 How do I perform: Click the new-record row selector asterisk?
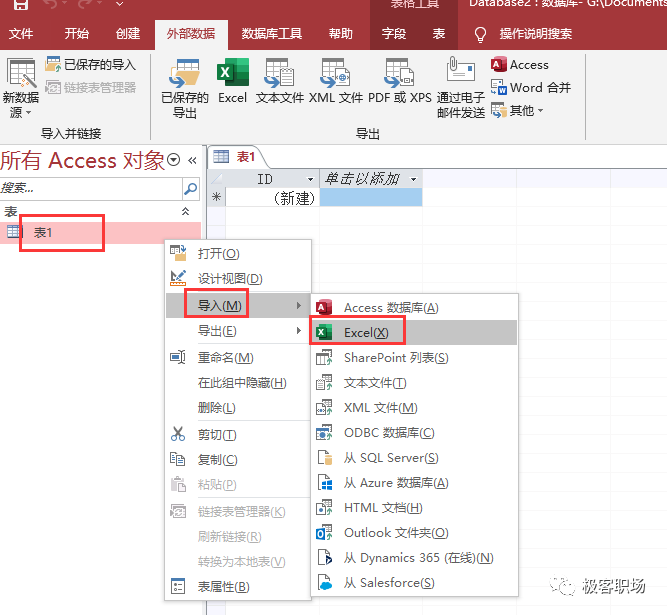217,197
